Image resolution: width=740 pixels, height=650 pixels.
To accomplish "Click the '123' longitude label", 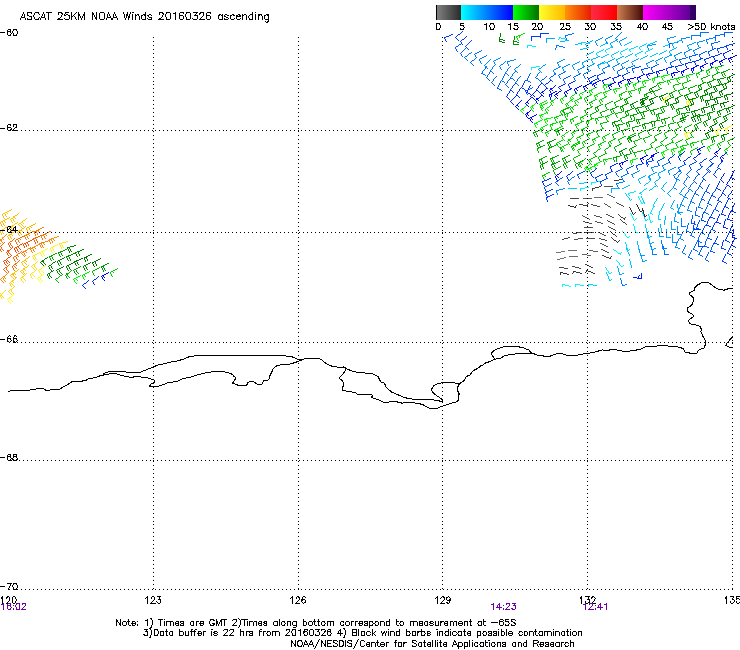I will pos(153,600).
